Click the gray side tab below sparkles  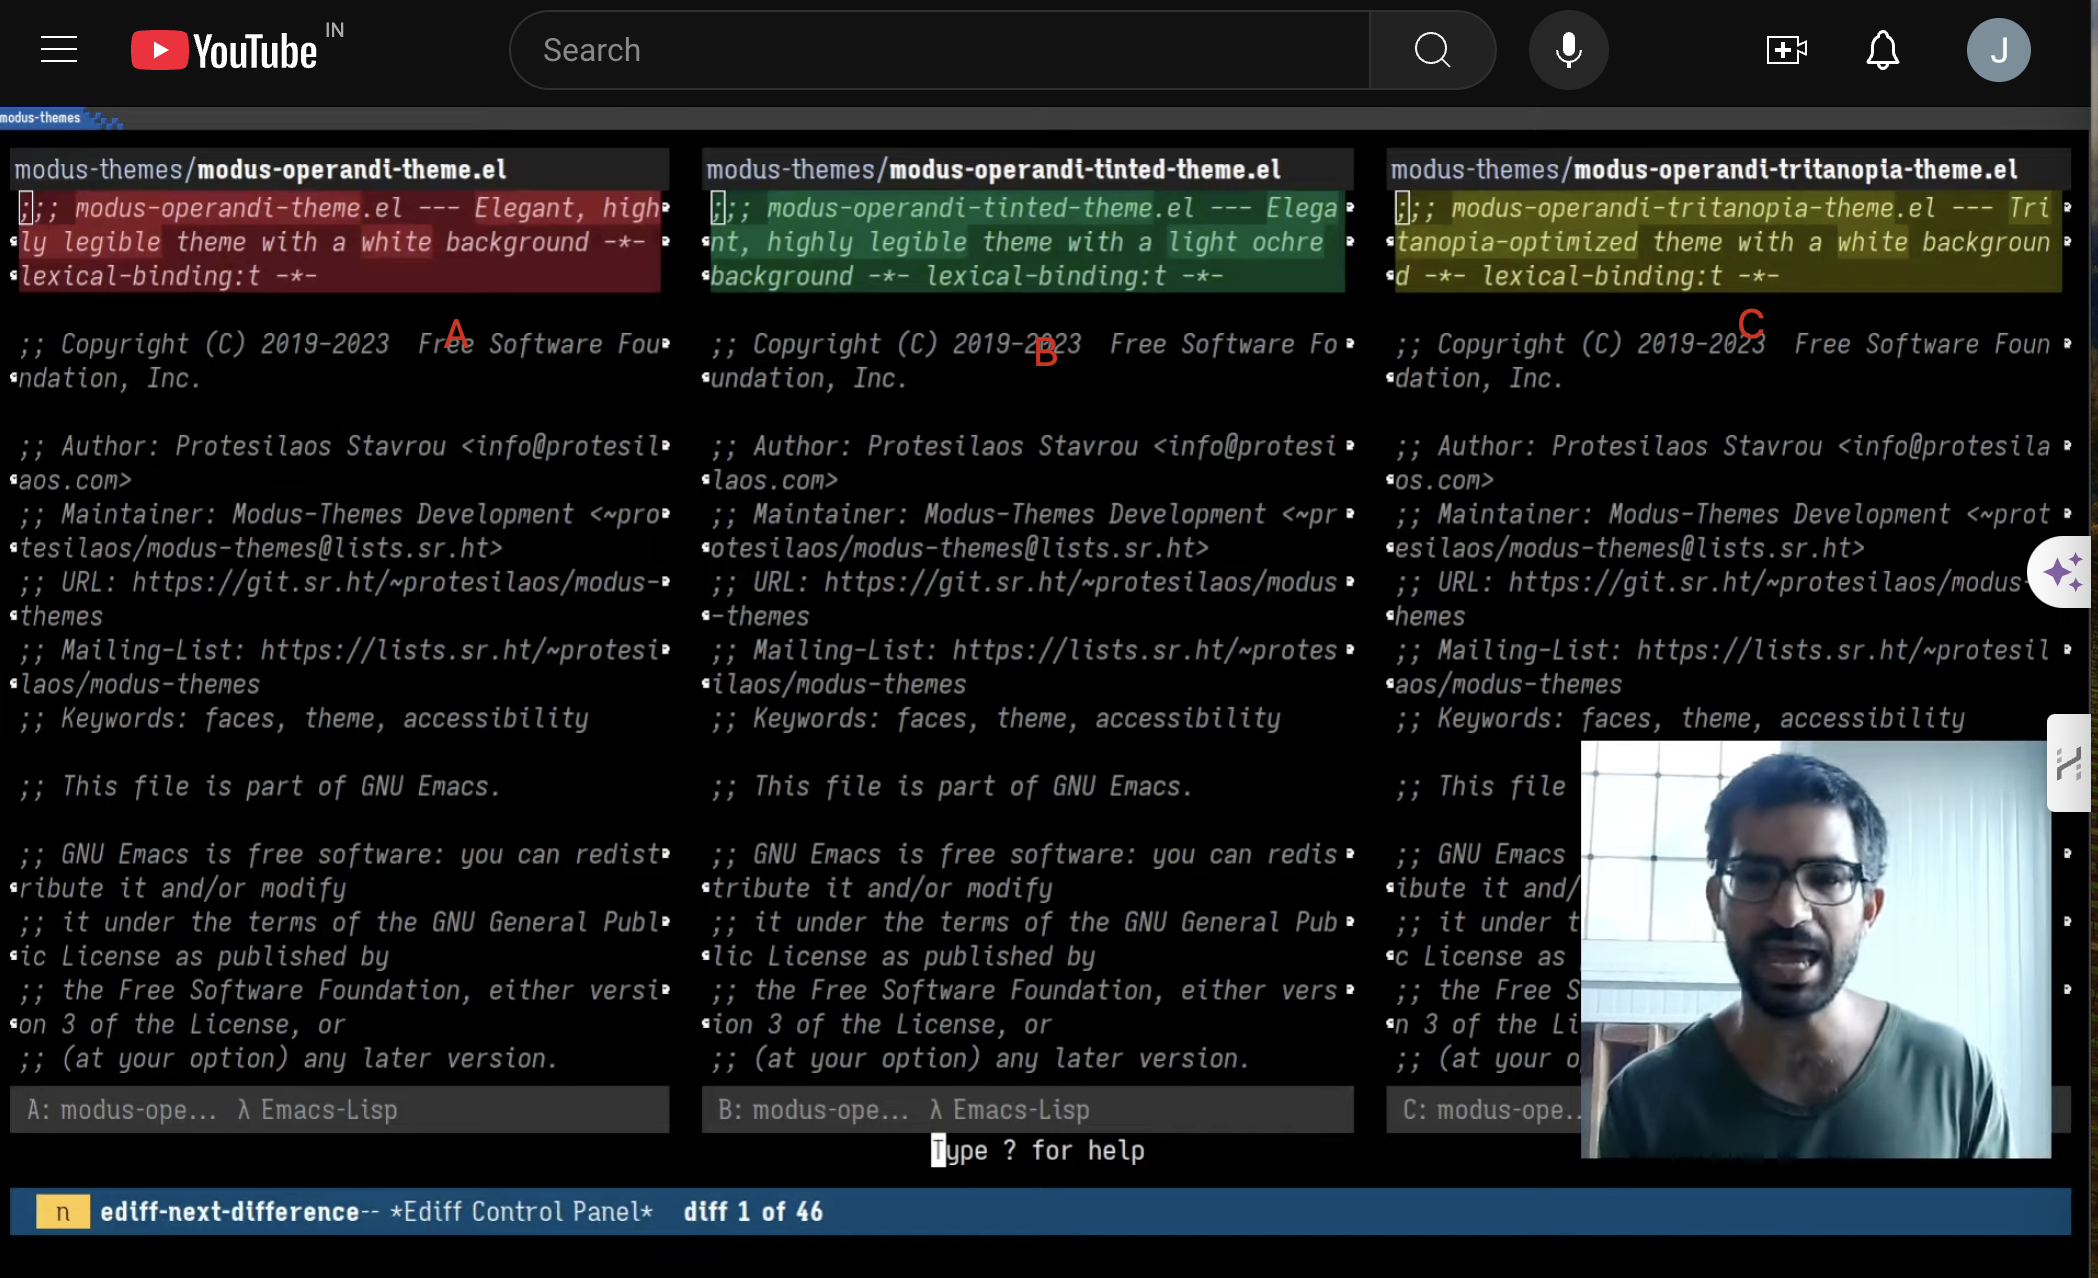tap(2068, 763)
